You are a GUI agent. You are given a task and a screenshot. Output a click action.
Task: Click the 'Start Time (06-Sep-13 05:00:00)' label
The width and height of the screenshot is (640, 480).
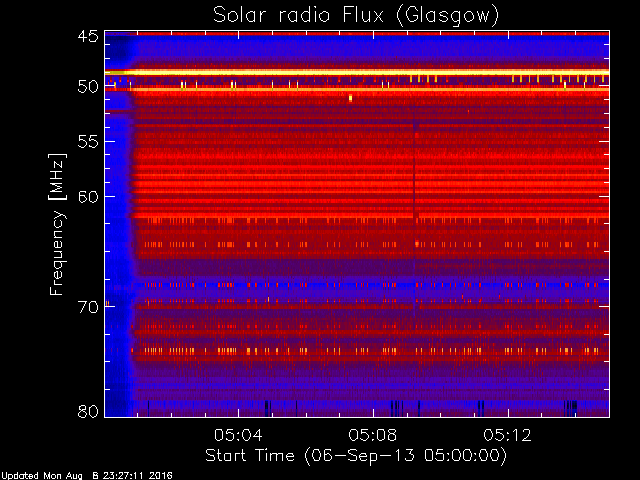pyautogui.click(x=356, y=456)
